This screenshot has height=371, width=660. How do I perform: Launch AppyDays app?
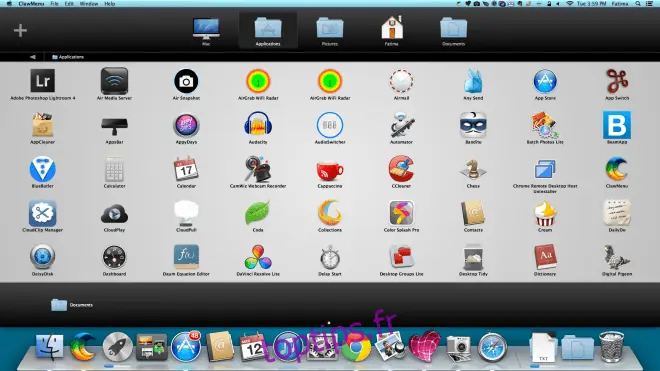[x=186, y=125]
